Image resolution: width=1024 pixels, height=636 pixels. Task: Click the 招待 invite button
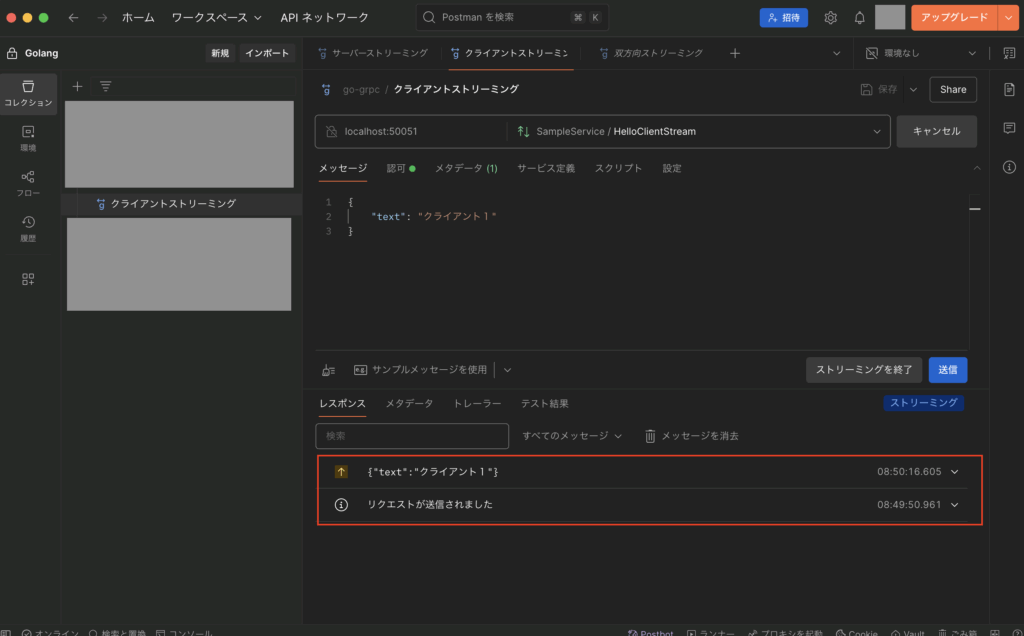tap(783, 18)
